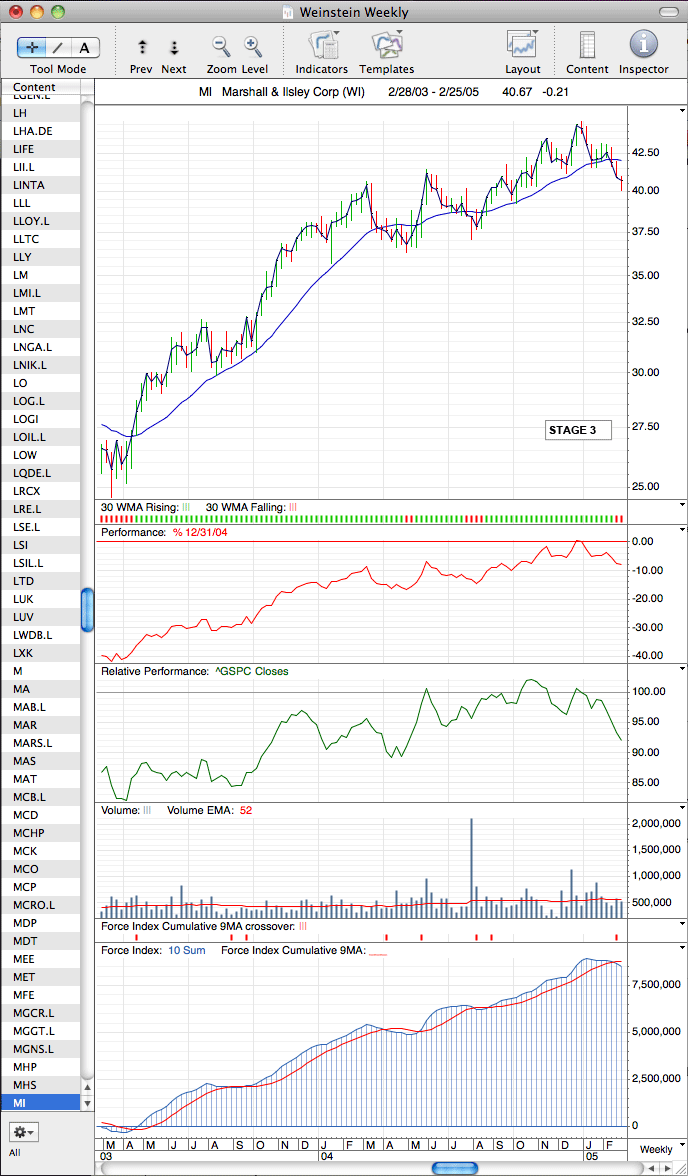Open the Force Index crossover panel options triangle
Viewport: 688px width, 1176px height.
pyautogui.click(x=681, y=926)
